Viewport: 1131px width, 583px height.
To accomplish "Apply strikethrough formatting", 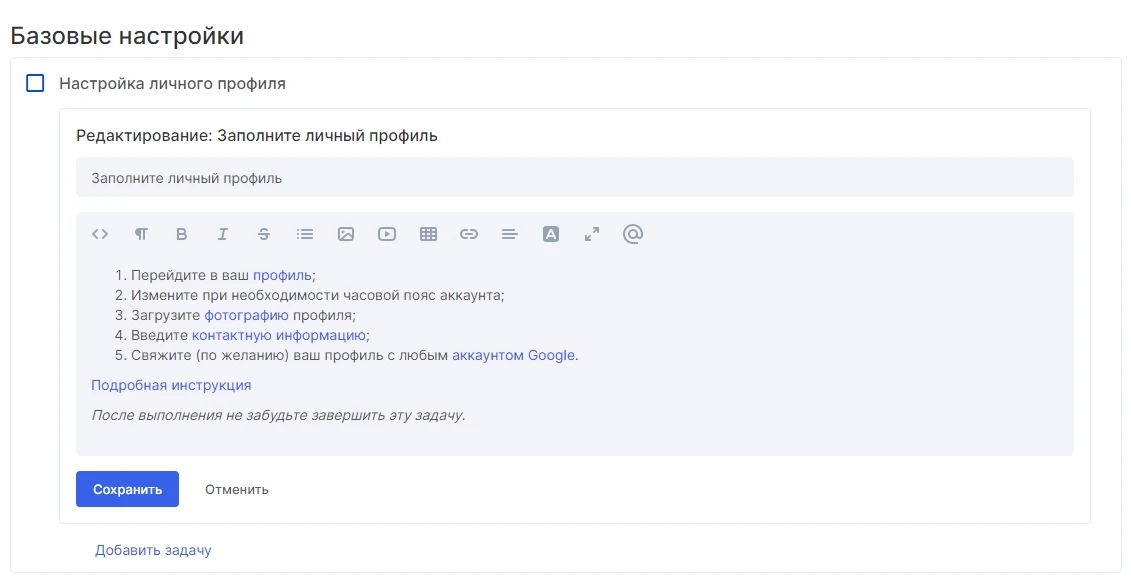I will [264, 234].
